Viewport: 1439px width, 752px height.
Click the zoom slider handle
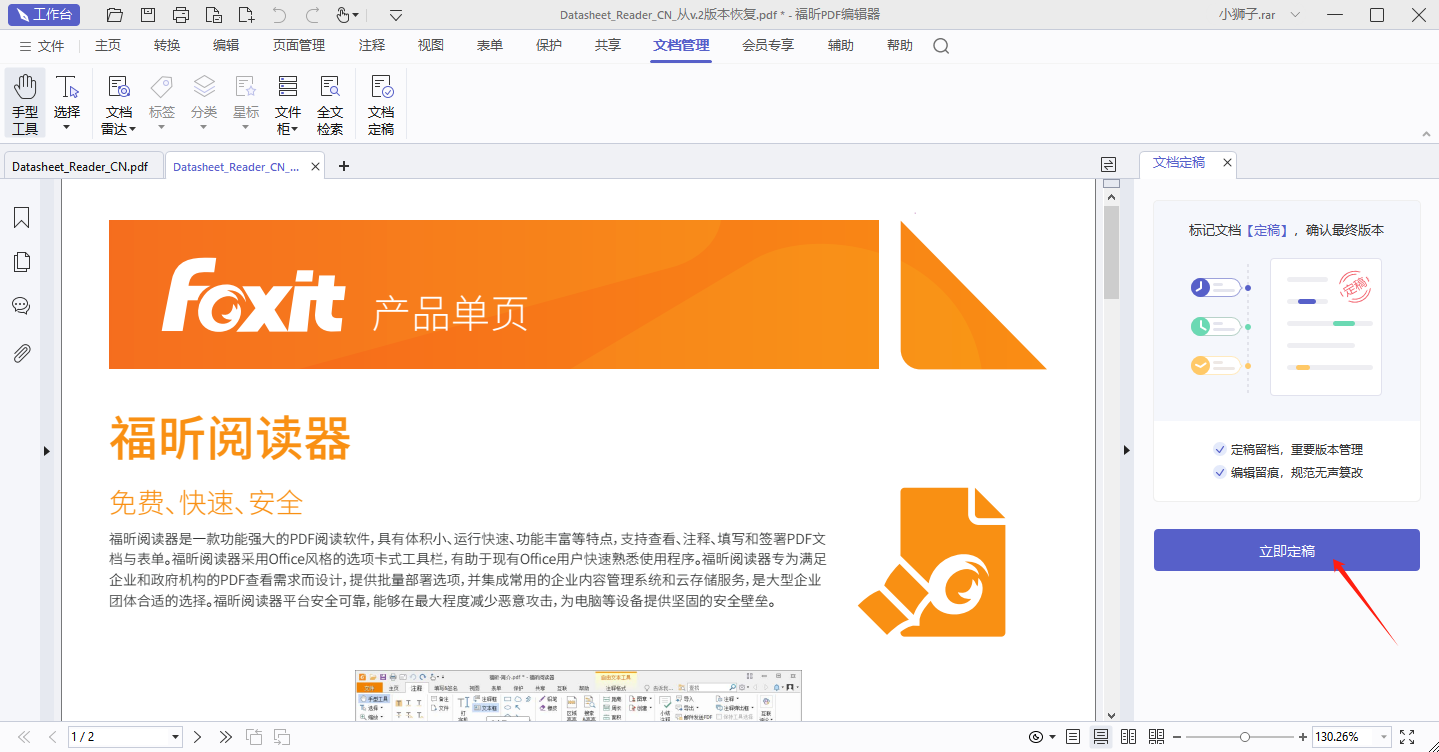1245,737
